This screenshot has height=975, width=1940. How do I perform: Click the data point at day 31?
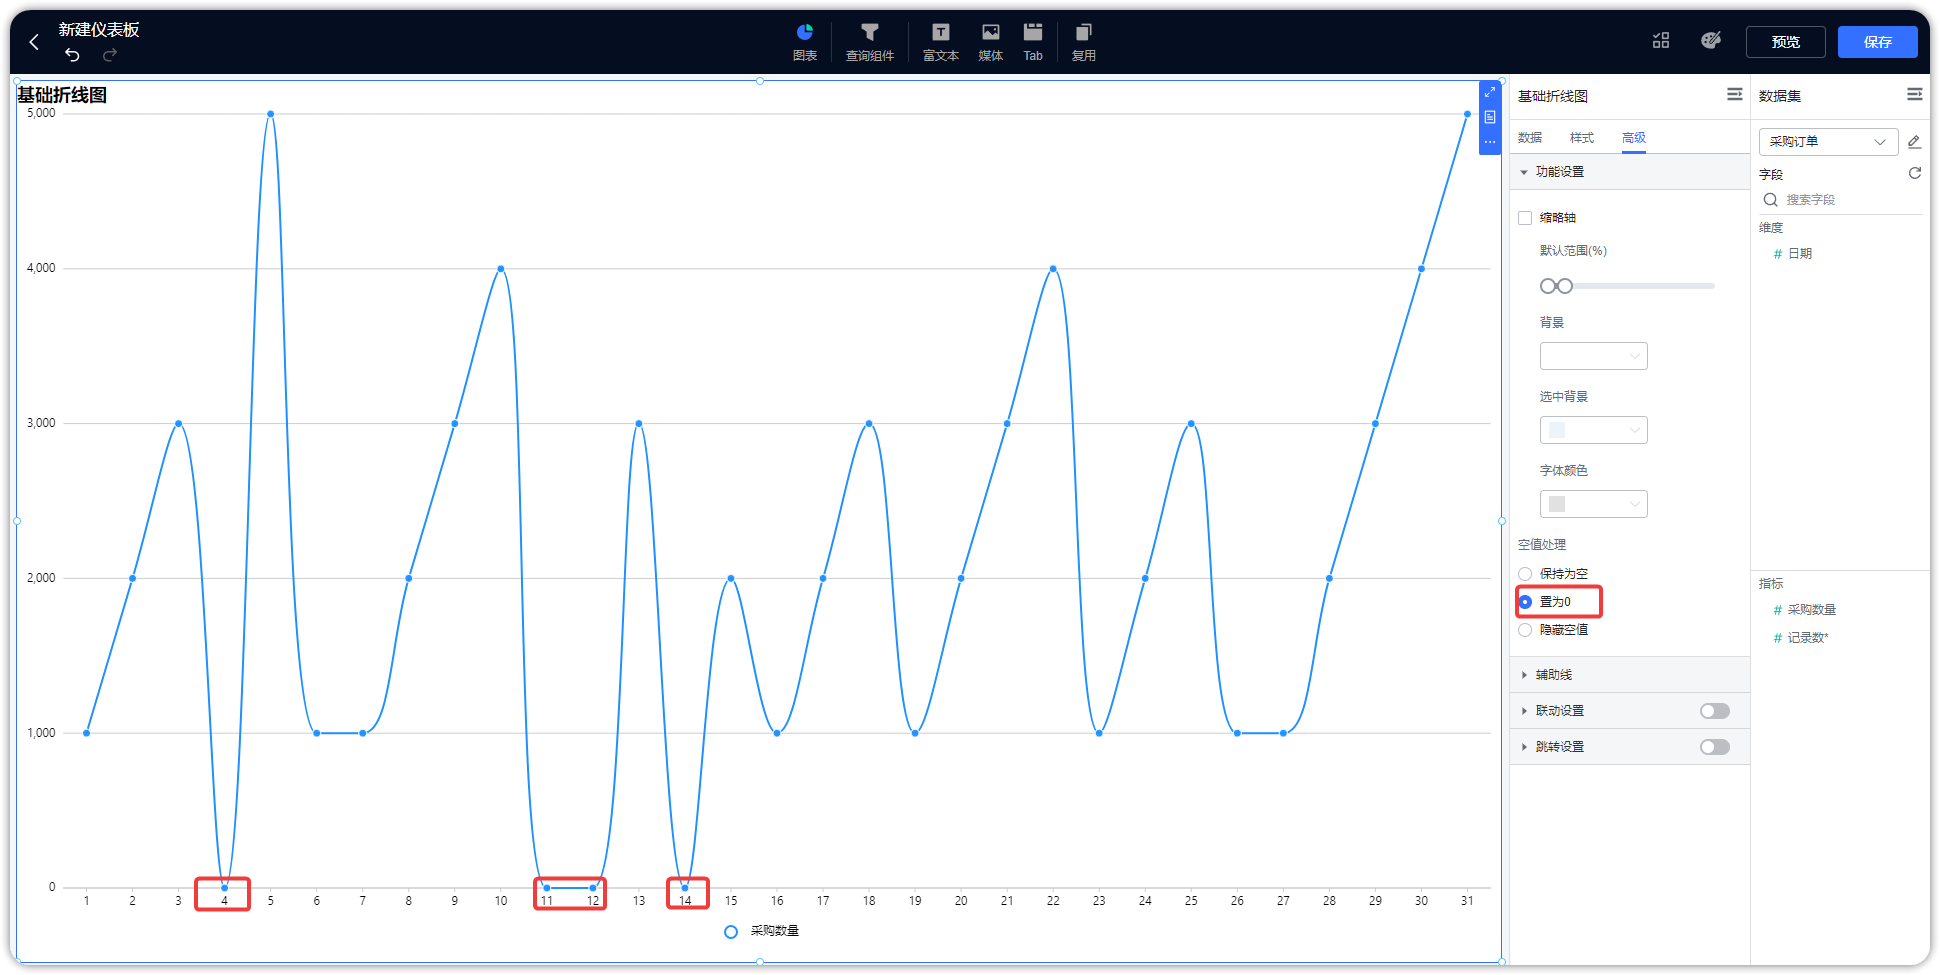[x=1467, y=114]
